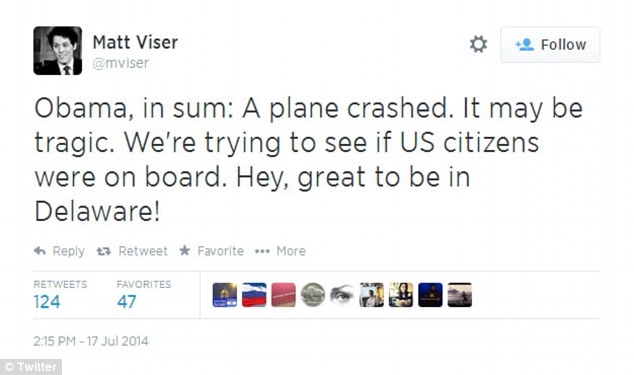The width and height of the screenshot is (634, 375).
Task: Click the Follow button
Action: click(550, 44)
